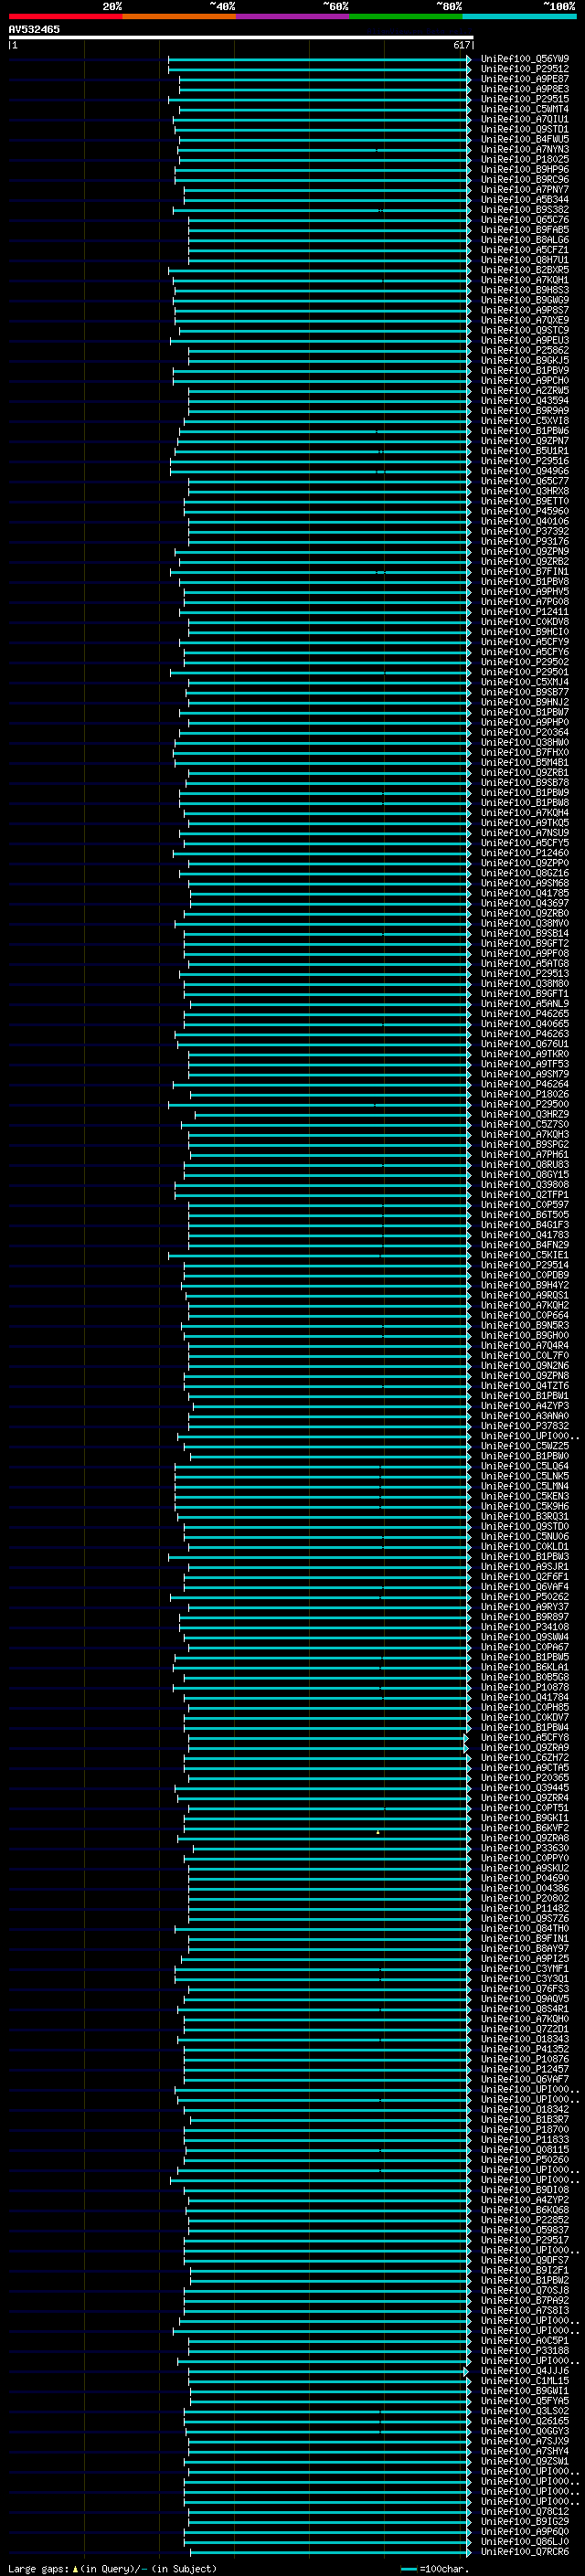
Task: Click the UniRef100_C1ML15 row label
Action: pos(525,2381)
